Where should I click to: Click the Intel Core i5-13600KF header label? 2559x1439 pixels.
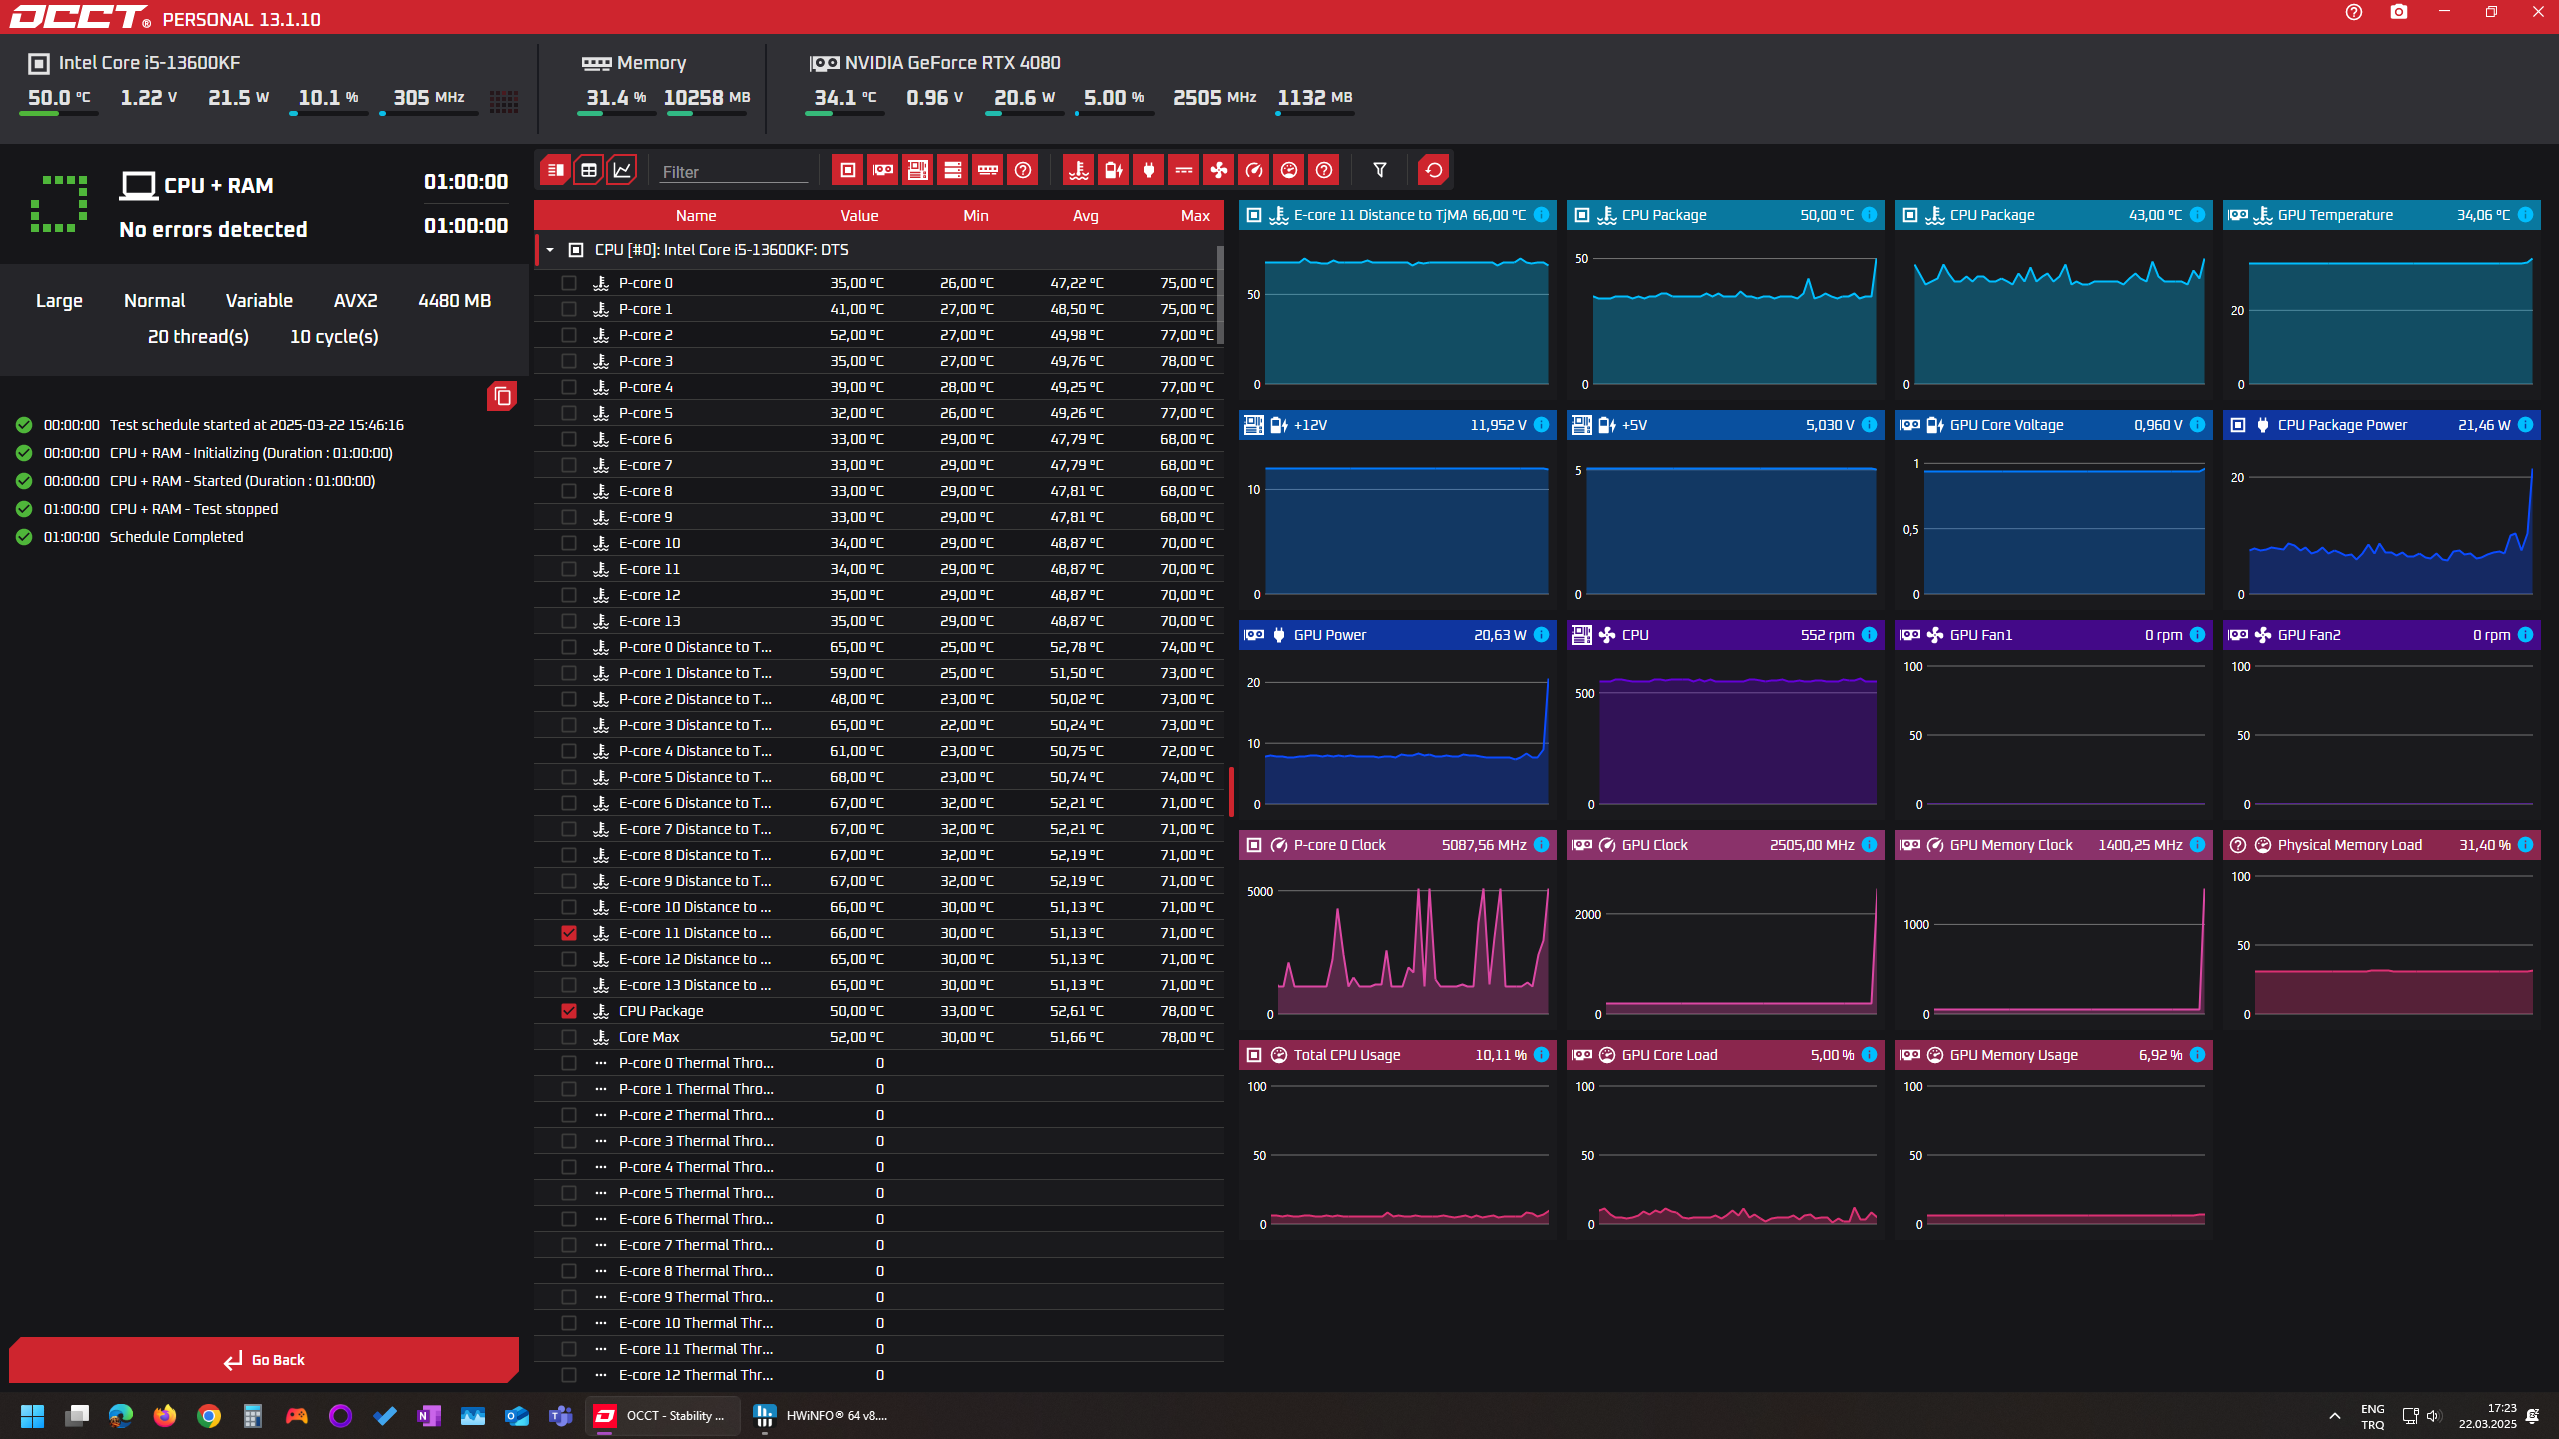click(149, 63)
